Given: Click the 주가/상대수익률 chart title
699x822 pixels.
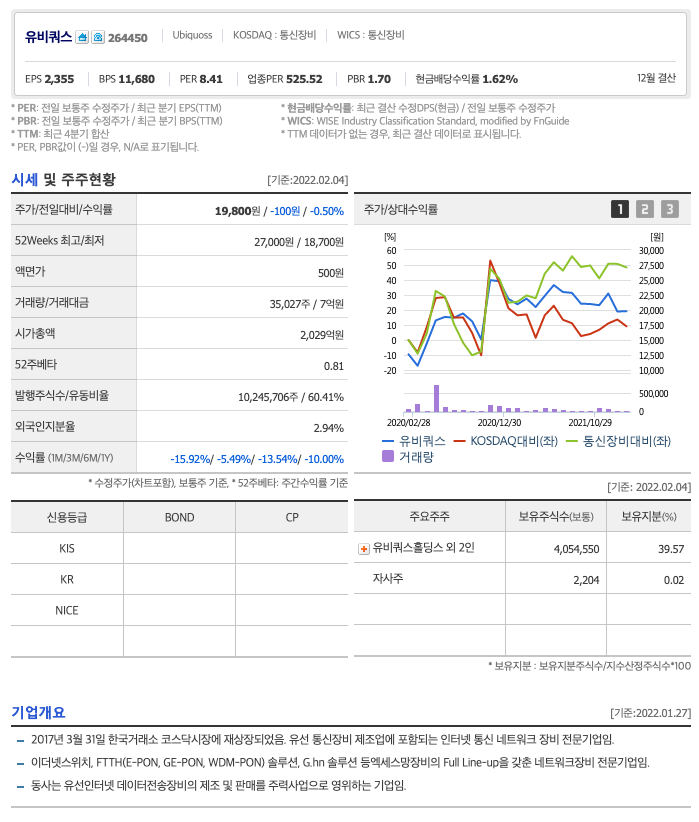Looking at the screenshot, I should (401, 209).
